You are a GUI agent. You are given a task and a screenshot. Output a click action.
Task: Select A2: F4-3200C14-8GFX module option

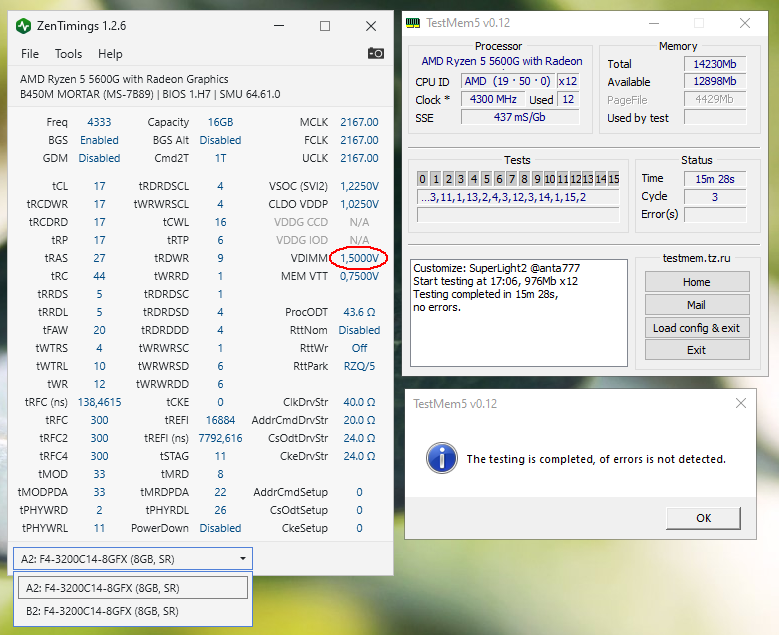tap(133, 588)
